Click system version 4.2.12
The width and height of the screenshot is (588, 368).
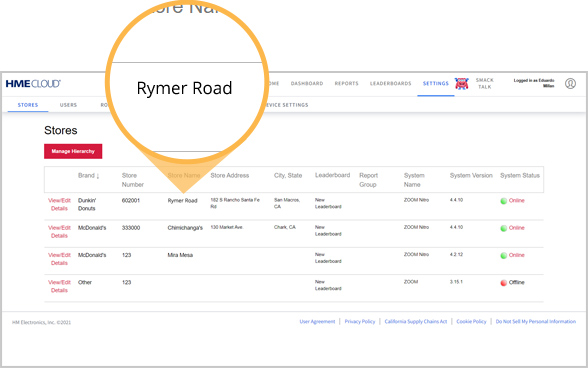456,254
